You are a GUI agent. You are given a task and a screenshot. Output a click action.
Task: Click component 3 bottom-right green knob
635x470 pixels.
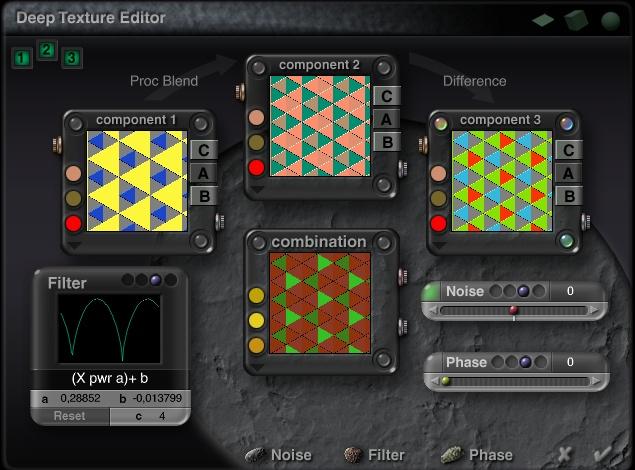click(x=567, y=240)
